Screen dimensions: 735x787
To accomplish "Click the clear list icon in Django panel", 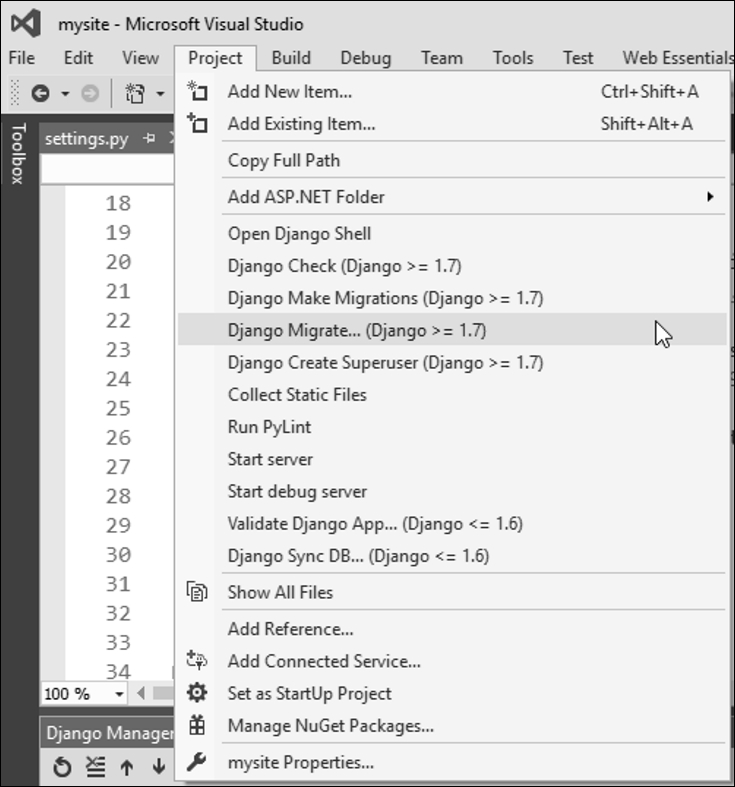I will [x=95, y=767].
